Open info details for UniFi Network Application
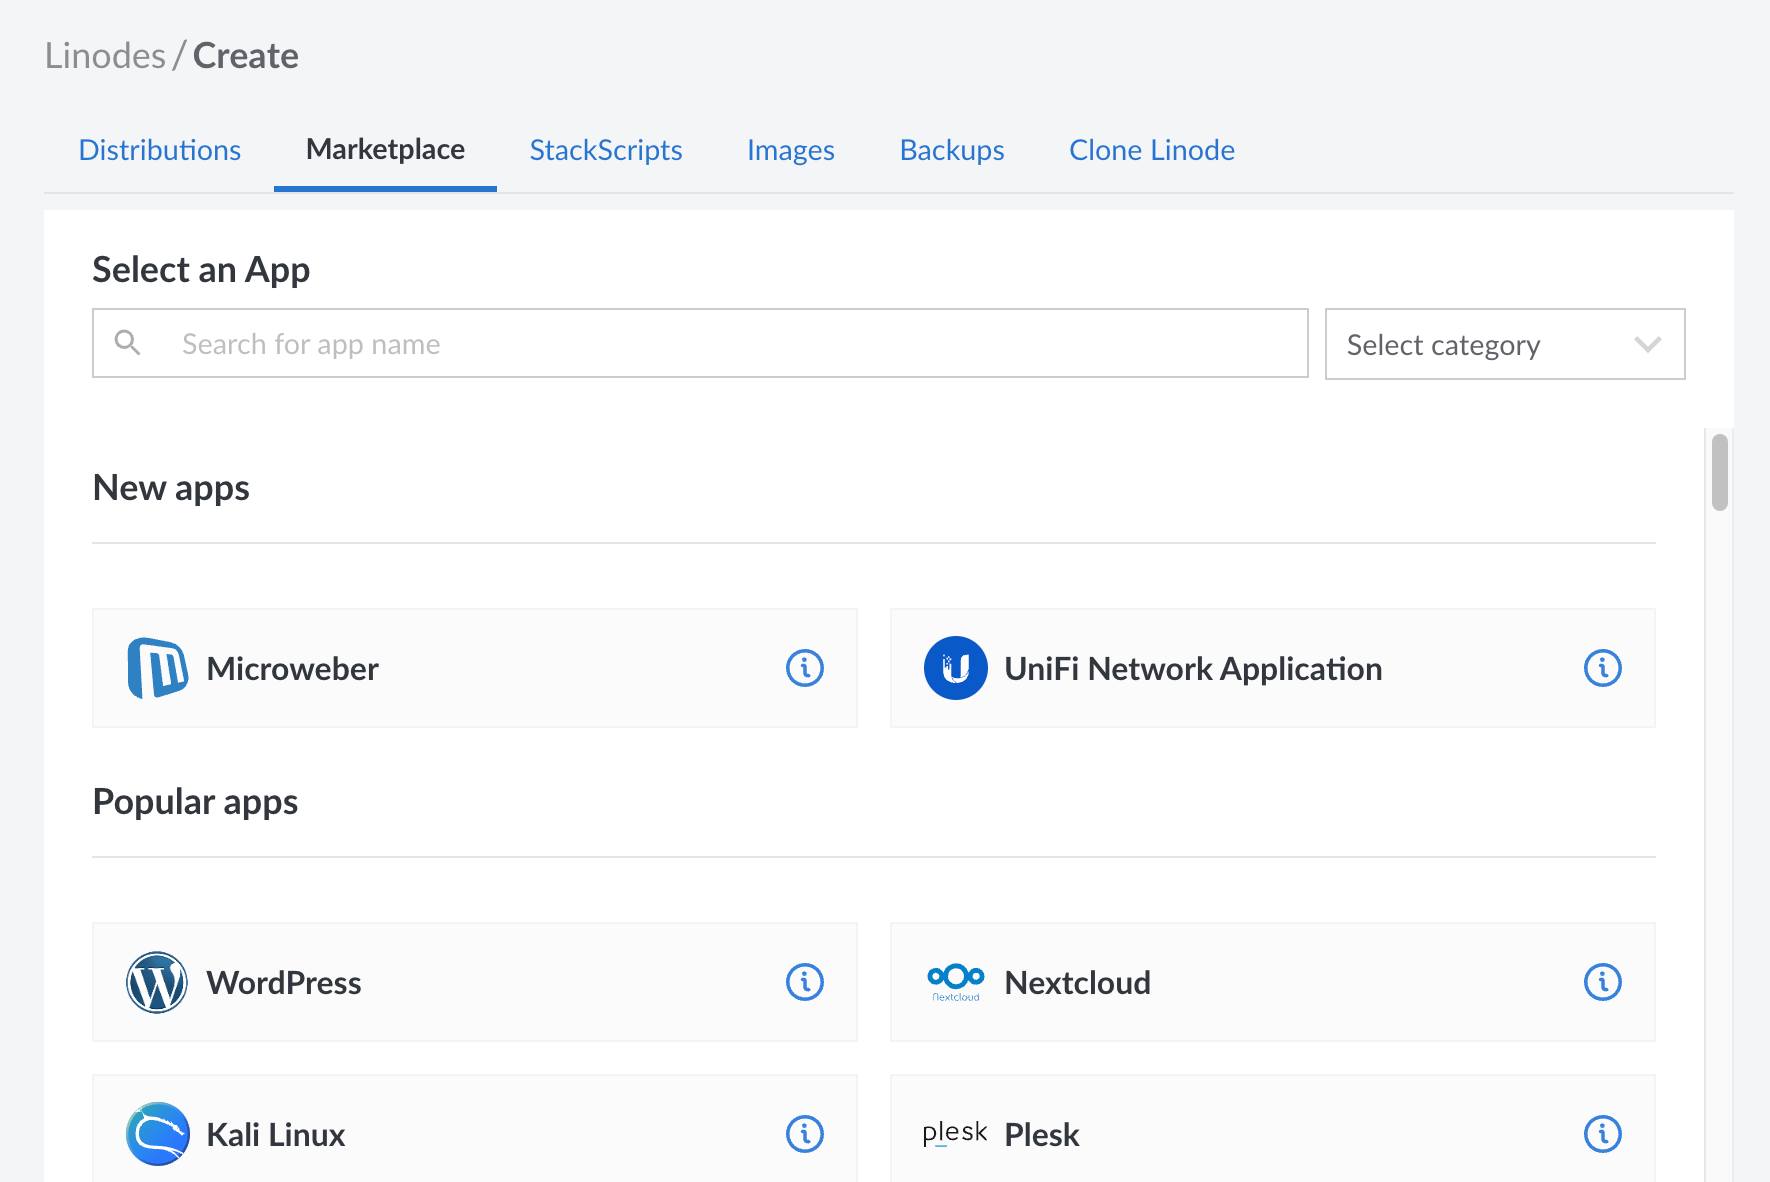The image size is (1770, 1182). pyautogui.click(x=1602, y=668)
